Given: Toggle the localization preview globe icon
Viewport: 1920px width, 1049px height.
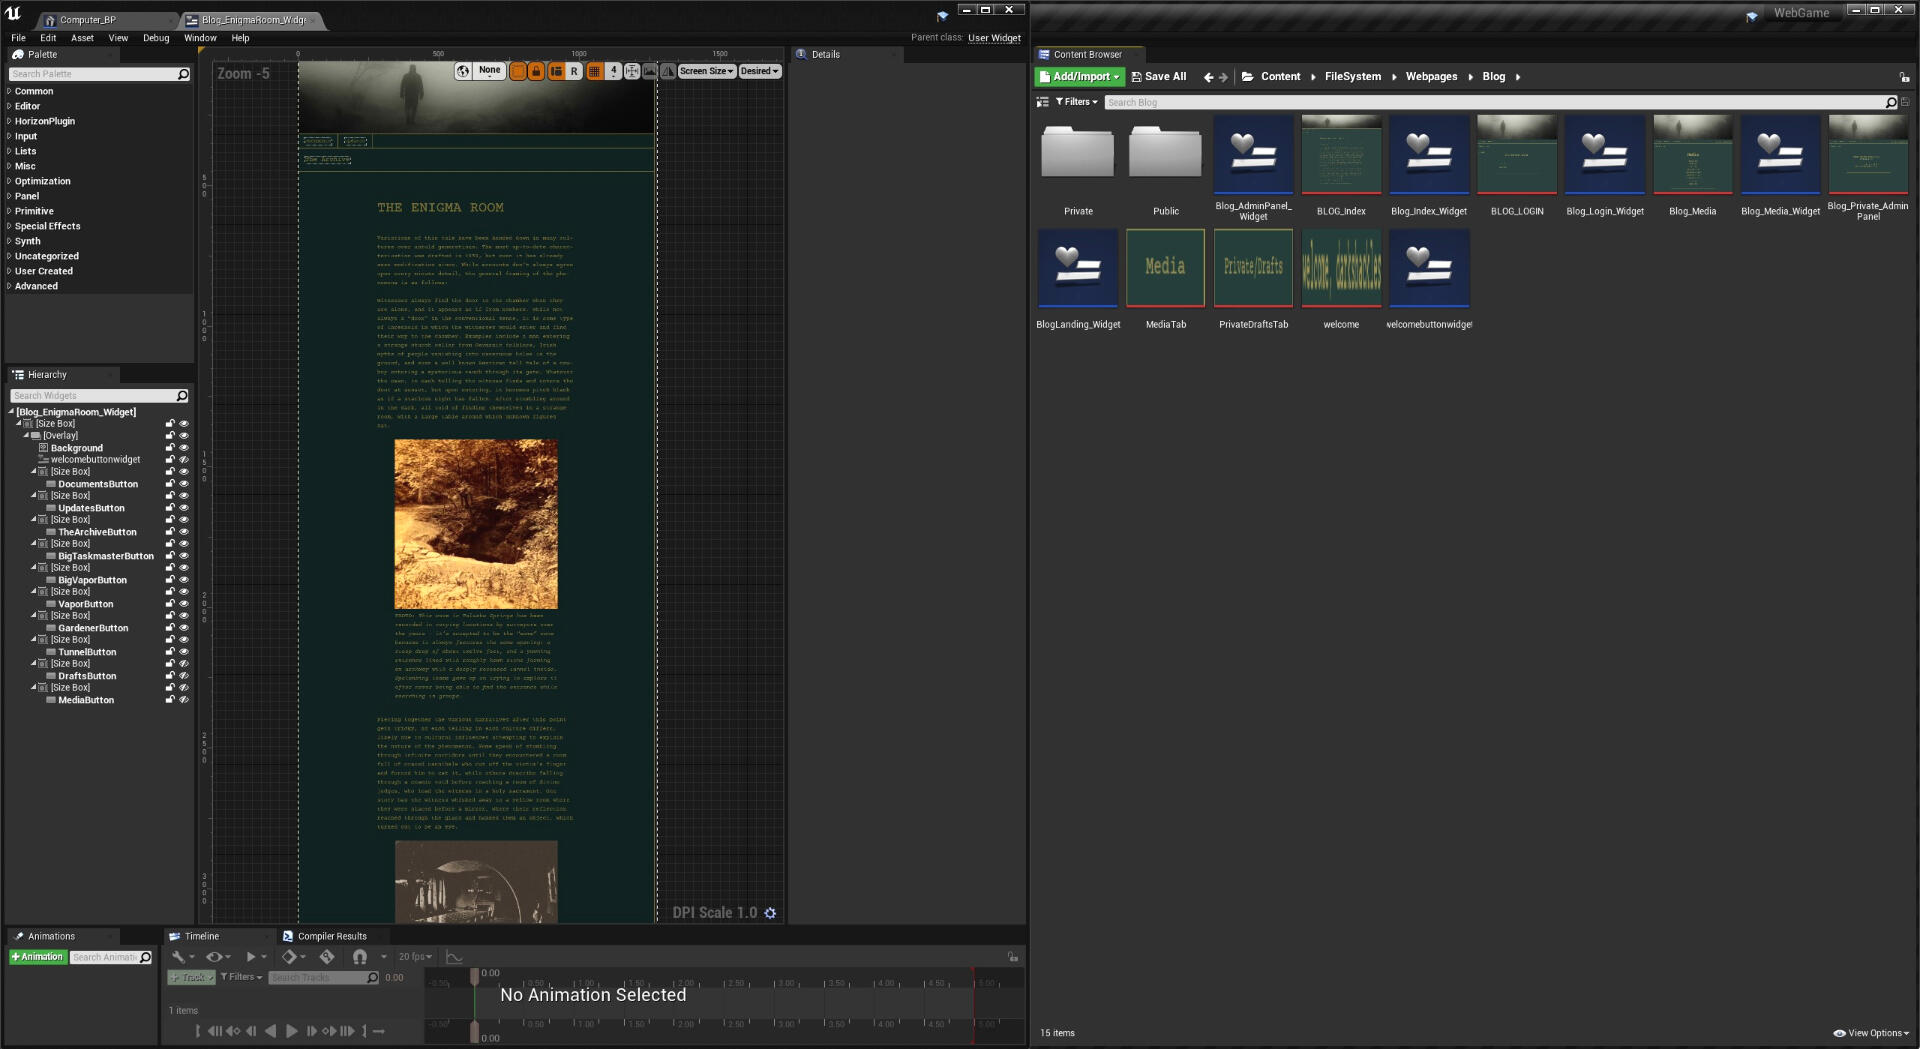Looking at the screenshot, I should pos(462,71).
